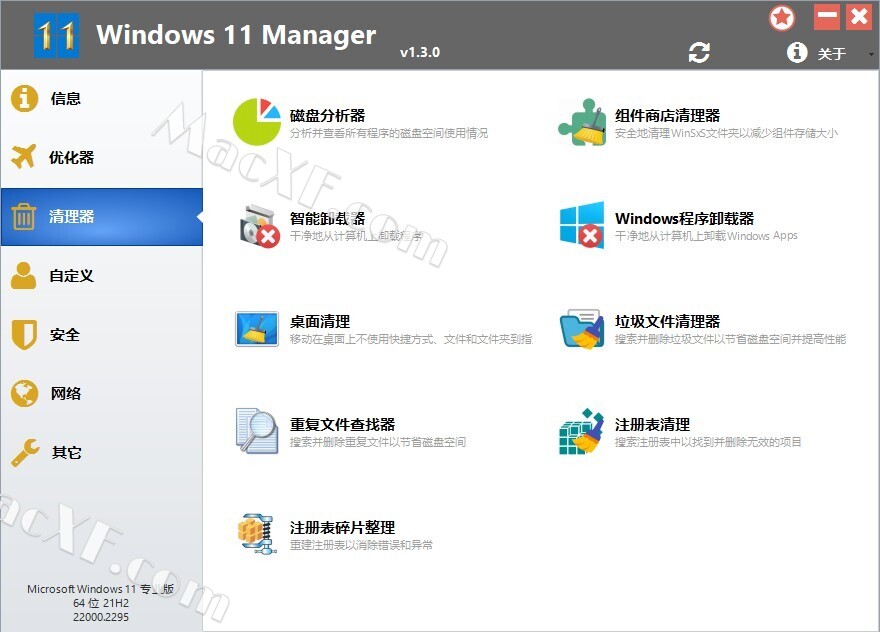880x632 pixels.
Task: Click the globe icon for 网络
Action: [x=24, y=393]
